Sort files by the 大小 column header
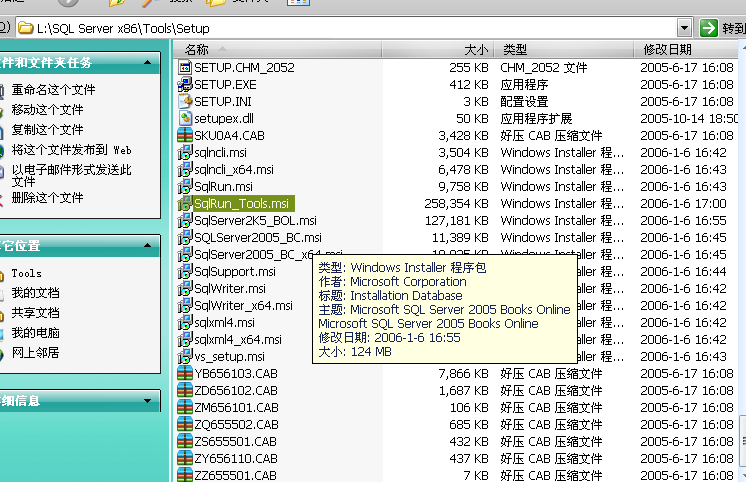The width and height of the screenshot is (746, 482). point(476,49)
